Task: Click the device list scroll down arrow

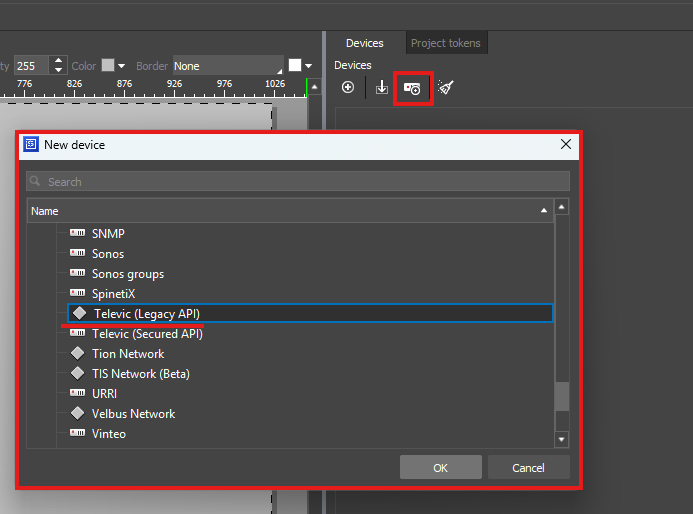Action: [x=561, y=439]
